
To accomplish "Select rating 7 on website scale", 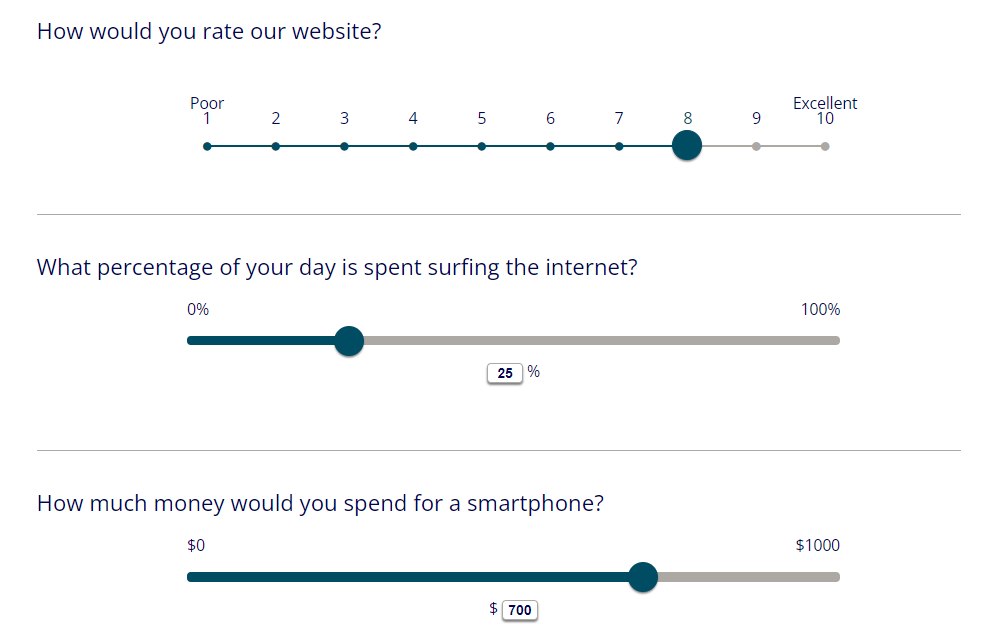I will (619, 146).
